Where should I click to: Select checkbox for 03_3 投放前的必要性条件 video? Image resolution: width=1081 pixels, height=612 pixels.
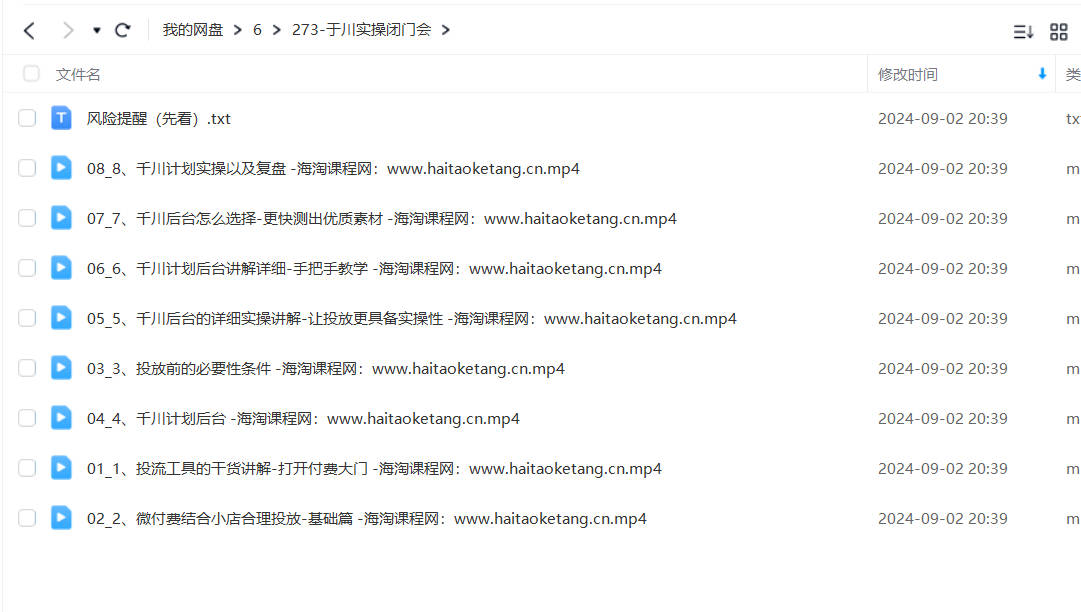pyautogui.click(x=27, y=368)
